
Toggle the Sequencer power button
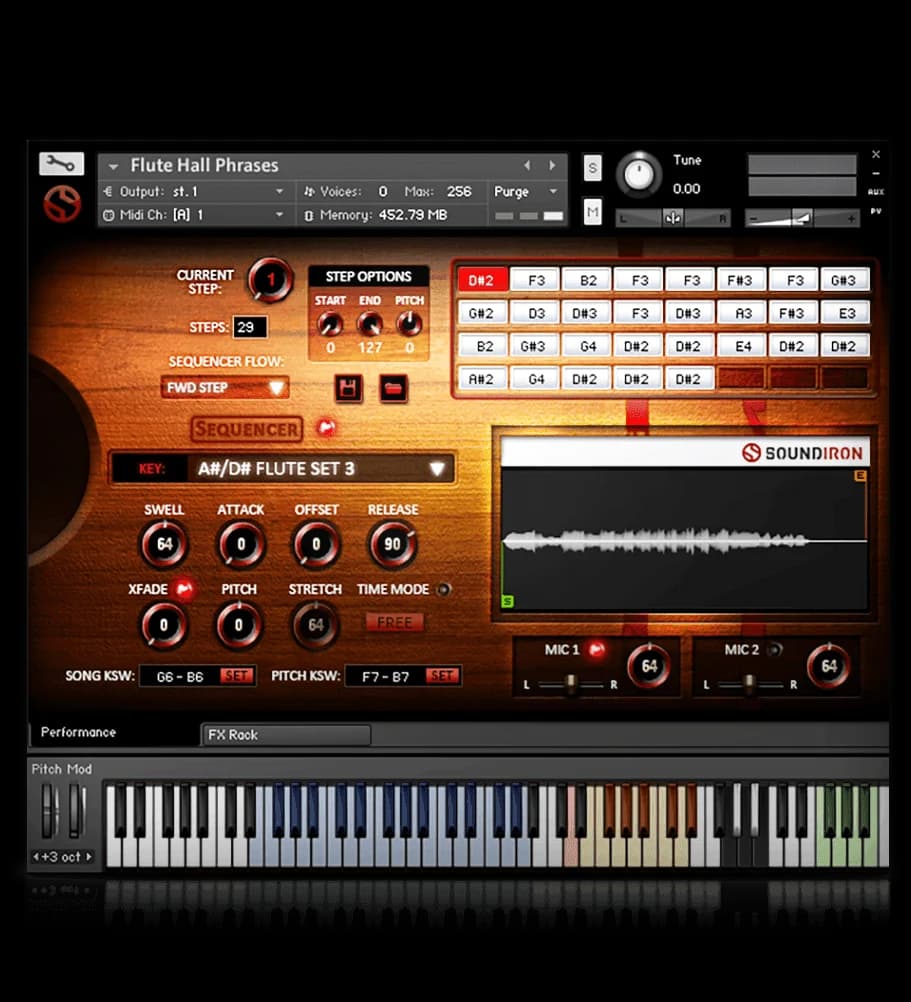coord(326,428)
